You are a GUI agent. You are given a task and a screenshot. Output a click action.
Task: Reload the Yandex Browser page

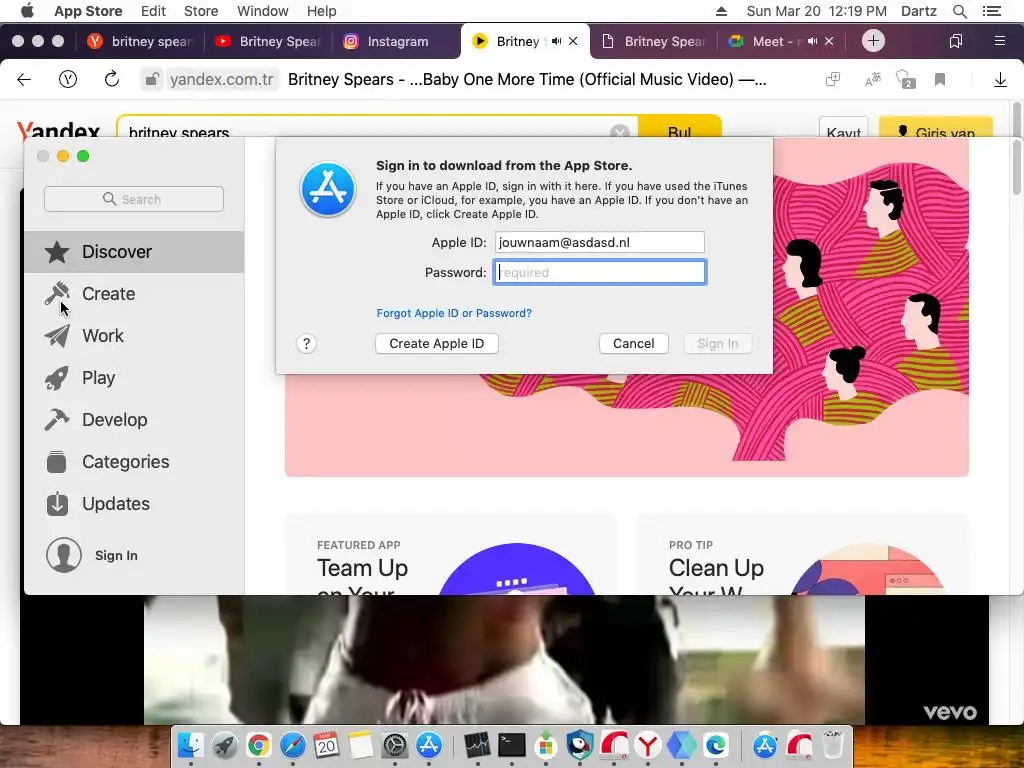(x=112, y=80)
